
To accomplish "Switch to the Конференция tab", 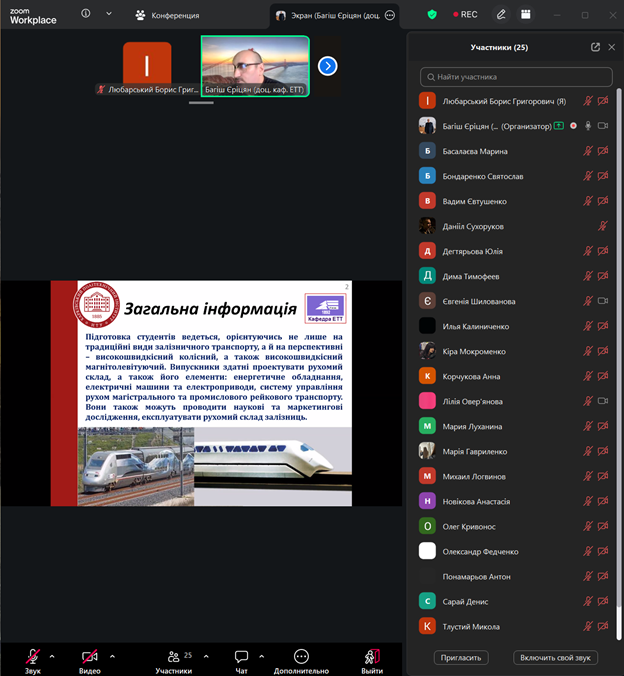I will [168, 15].
